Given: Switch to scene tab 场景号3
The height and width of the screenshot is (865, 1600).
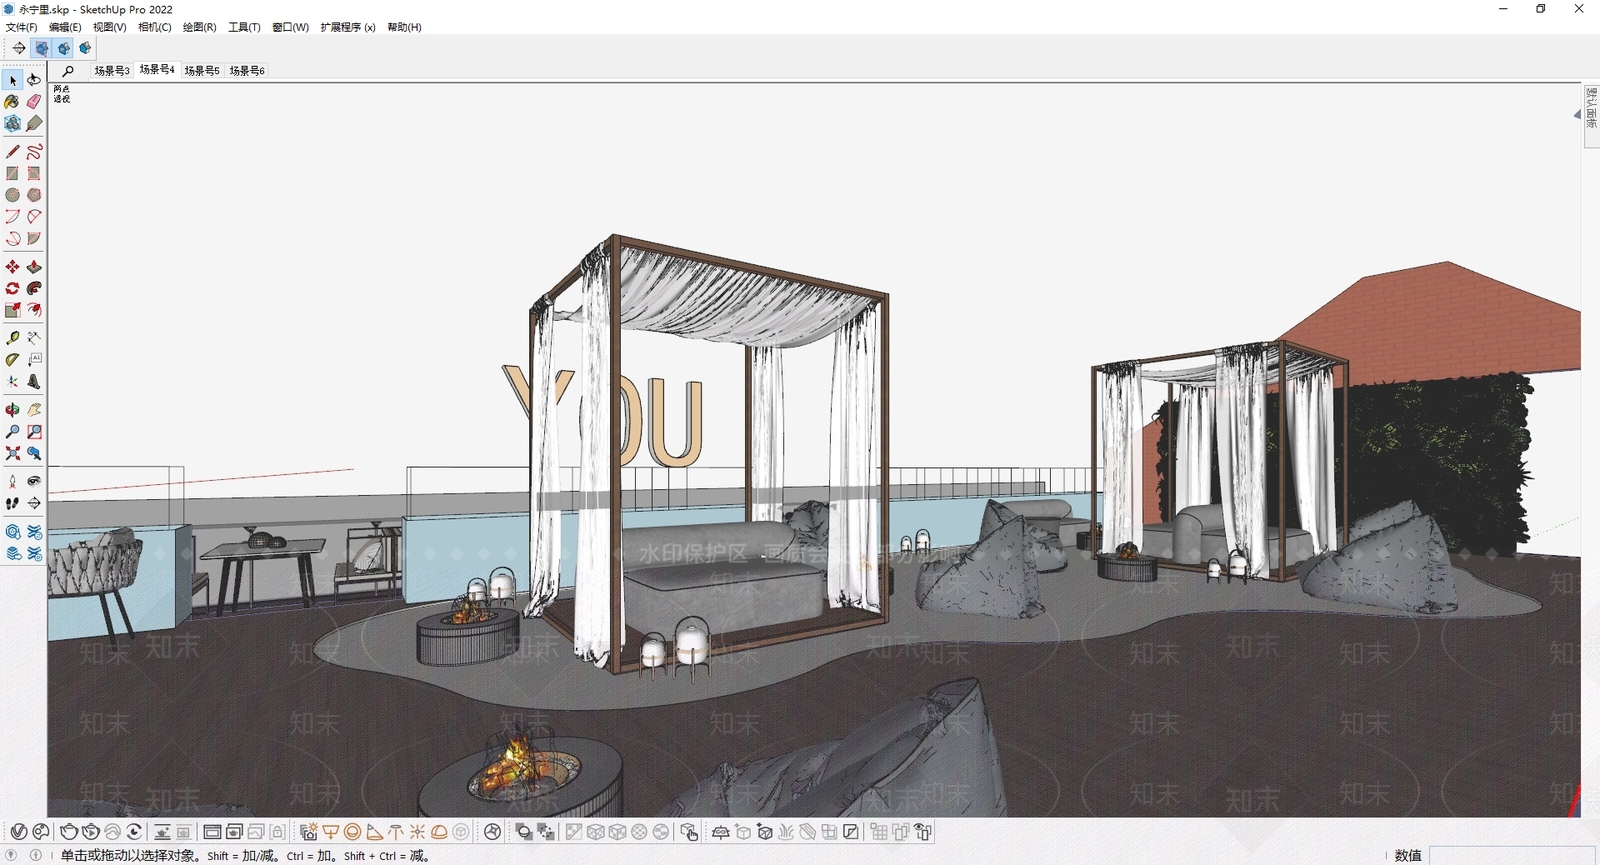Looking at the screenshot, I should (x=112, y=71).
